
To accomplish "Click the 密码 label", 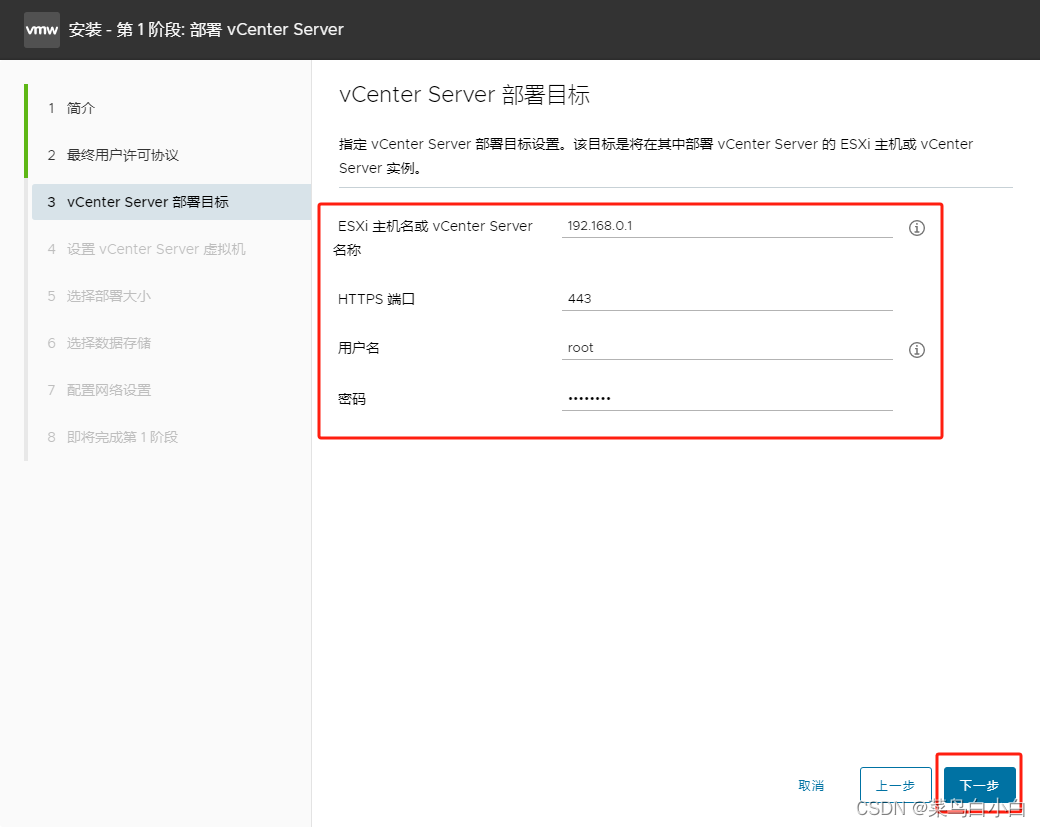I will 352,399.
